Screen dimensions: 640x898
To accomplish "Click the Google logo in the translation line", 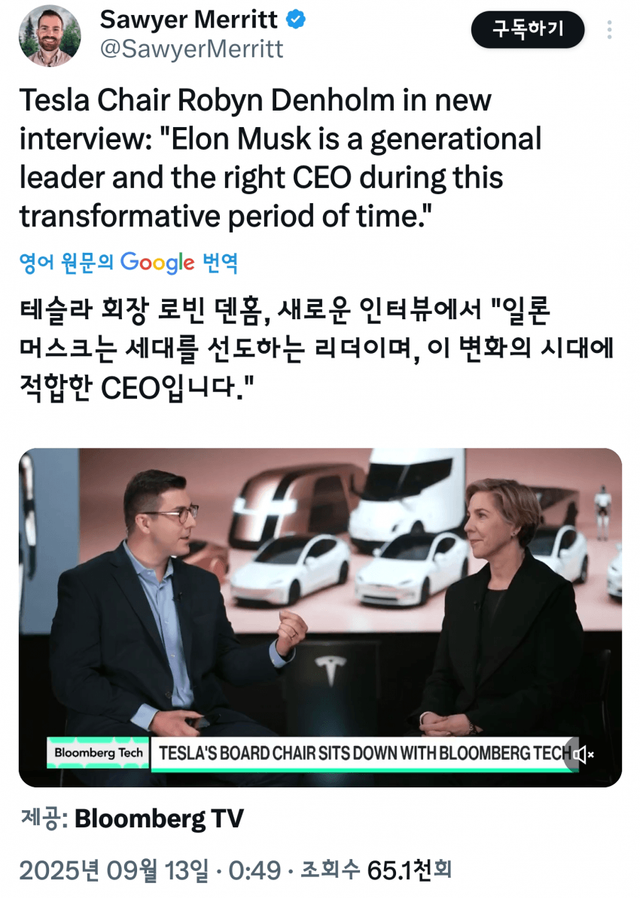I will 157,263.
